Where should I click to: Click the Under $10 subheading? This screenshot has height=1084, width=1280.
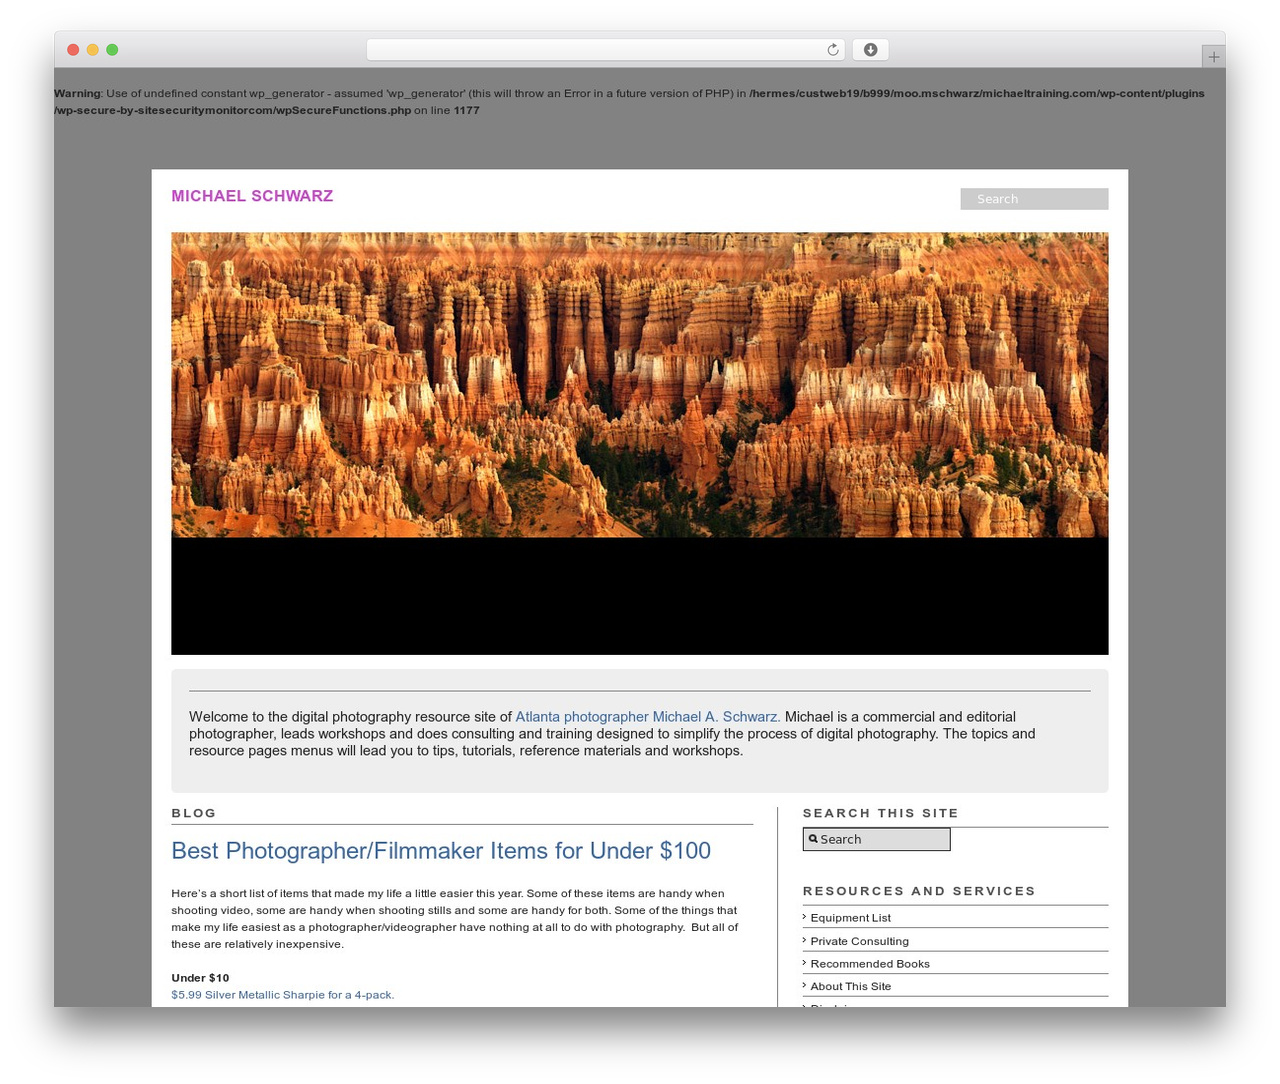point(200,978)
